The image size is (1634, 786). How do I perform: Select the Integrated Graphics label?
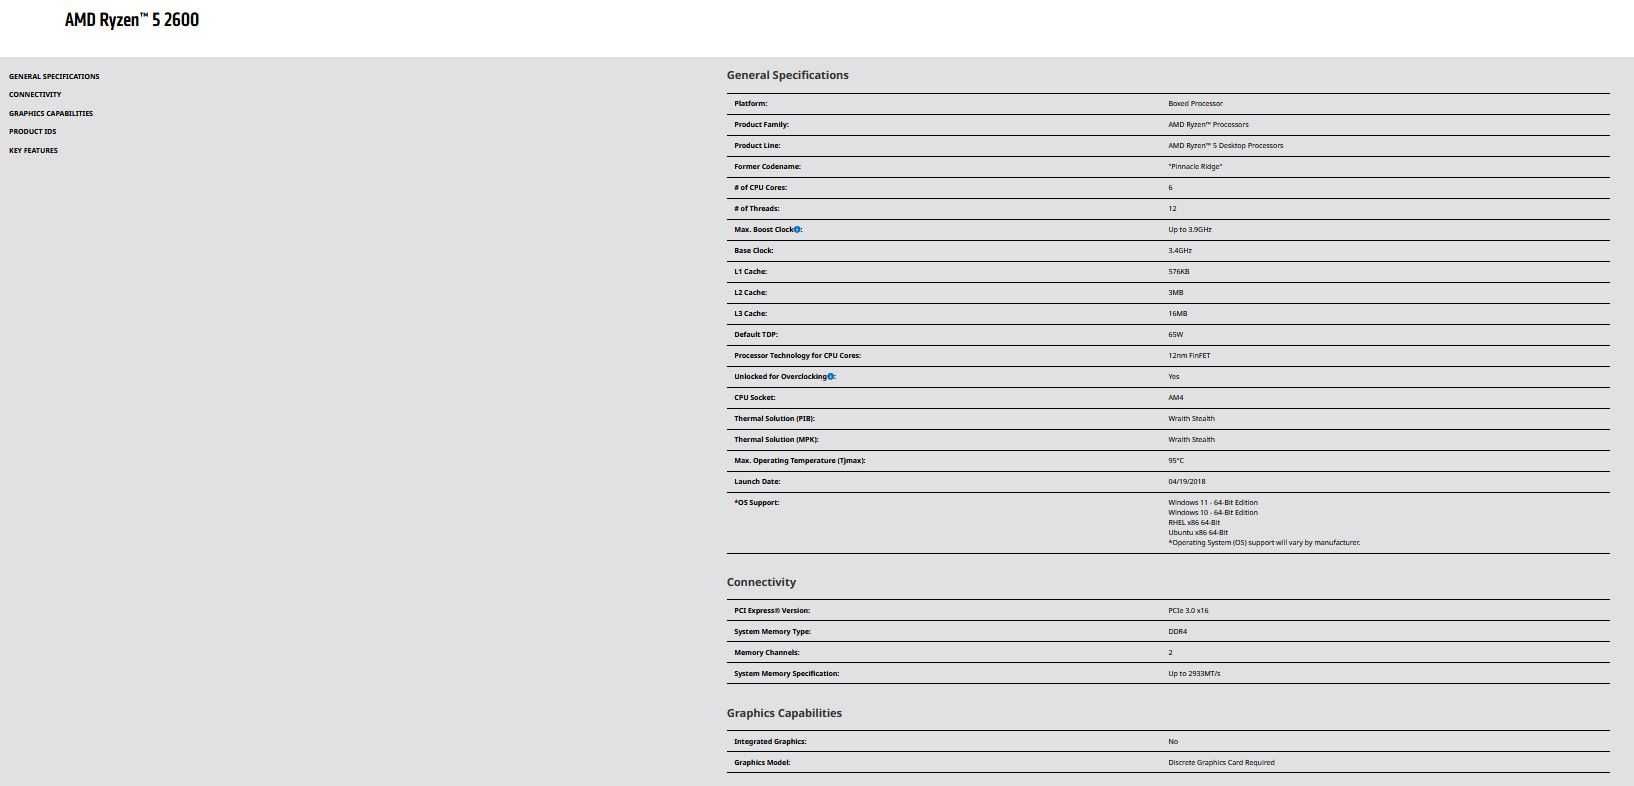click(770, 741)
